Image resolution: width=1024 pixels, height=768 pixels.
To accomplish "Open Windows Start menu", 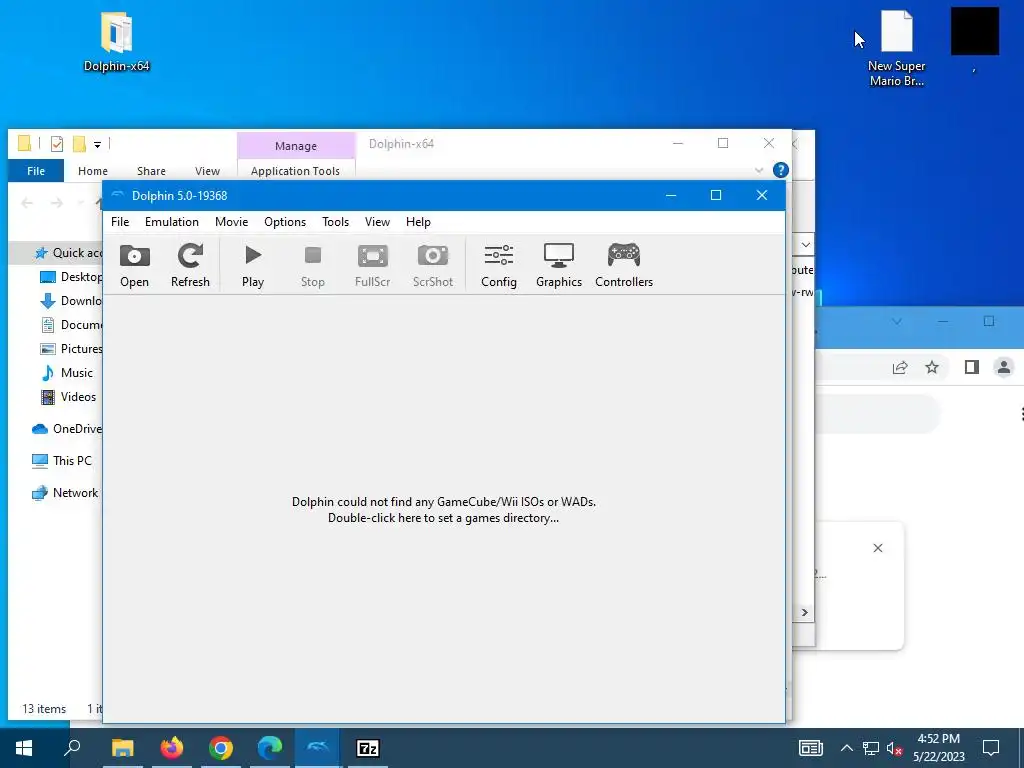I will pyautogui.click(x=24, y=748).
